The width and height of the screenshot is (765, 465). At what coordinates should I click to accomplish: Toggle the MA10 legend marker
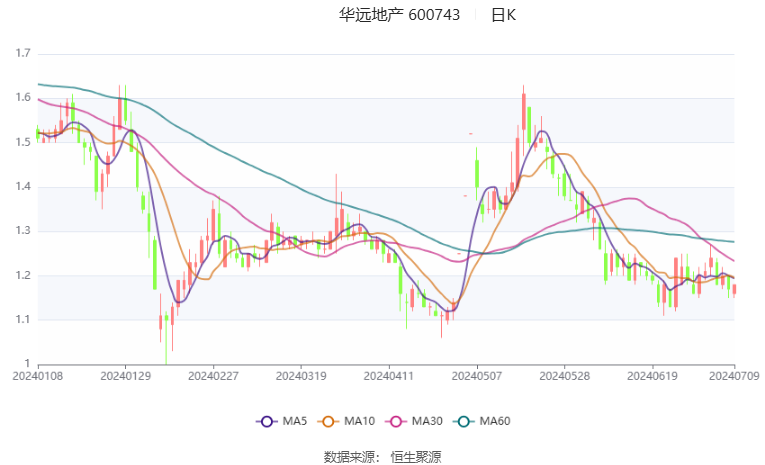(328, 422)
